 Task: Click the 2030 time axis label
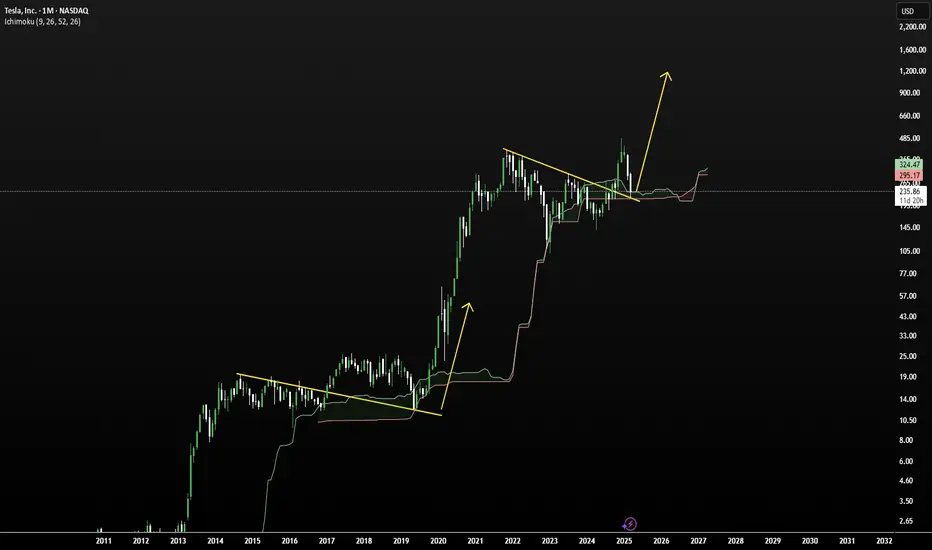(810, 541)
